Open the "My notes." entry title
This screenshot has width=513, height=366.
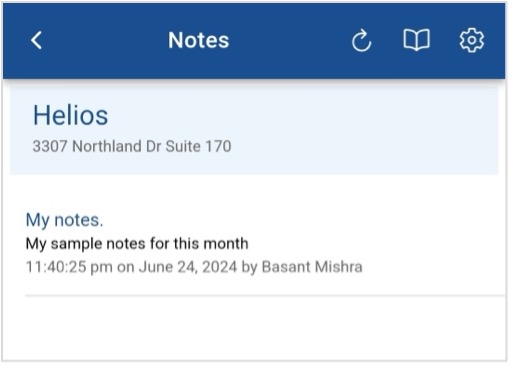point(65,220)
